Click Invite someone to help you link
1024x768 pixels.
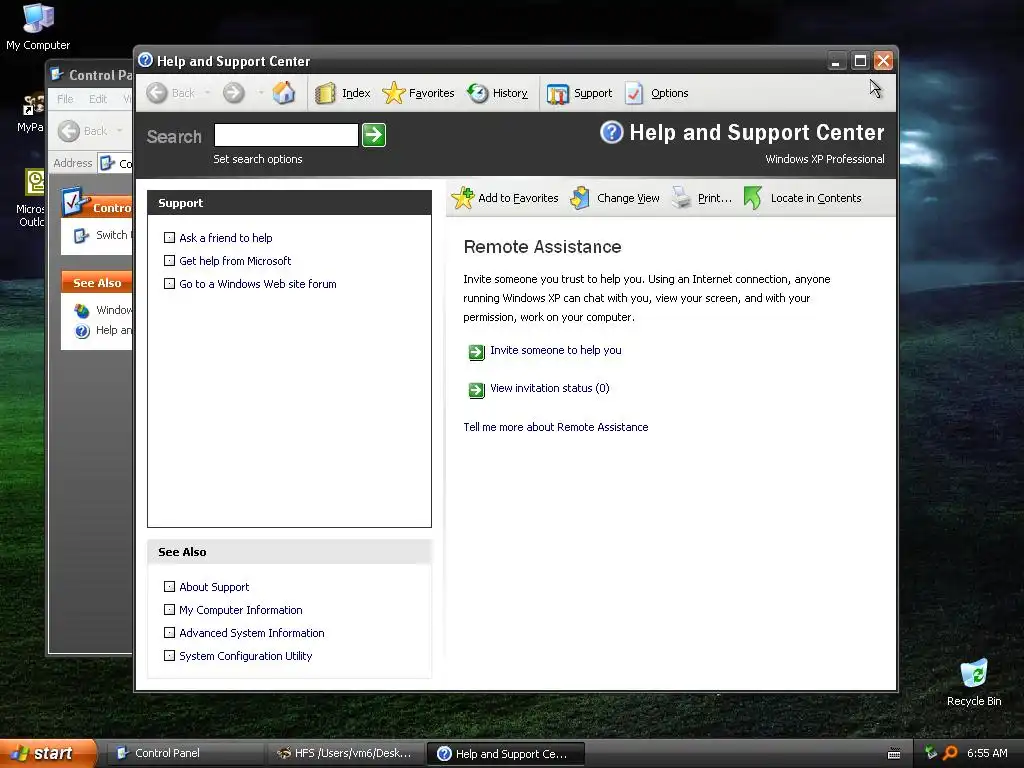pos(556,350)
